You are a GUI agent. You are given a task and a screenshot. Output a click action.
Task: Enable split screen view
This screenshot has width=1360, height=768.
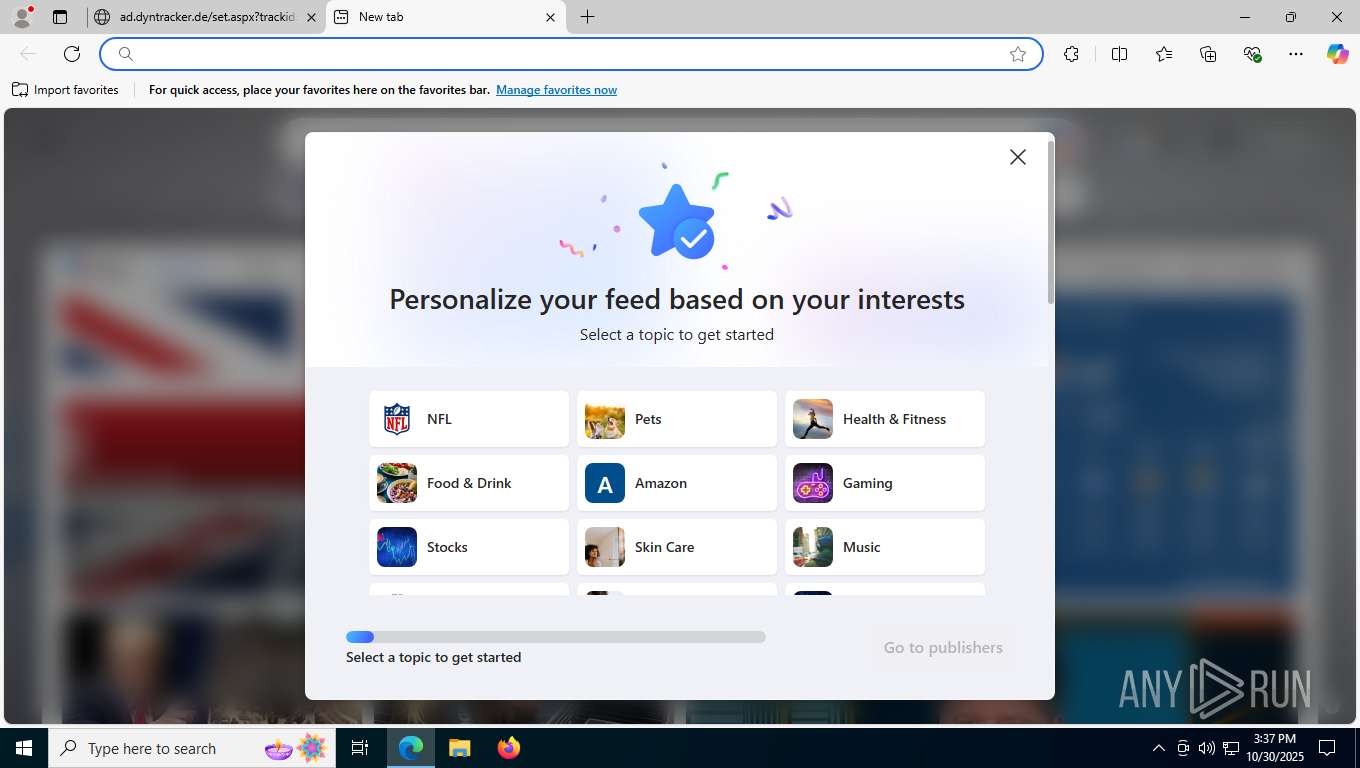click(1119, 54)
